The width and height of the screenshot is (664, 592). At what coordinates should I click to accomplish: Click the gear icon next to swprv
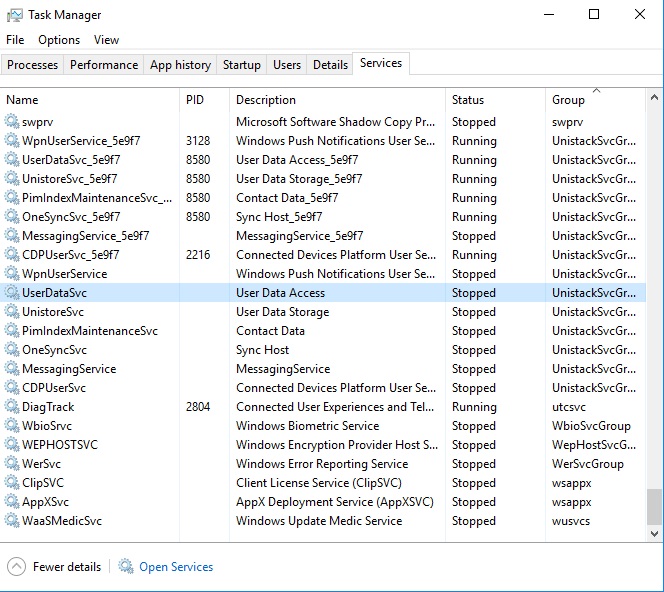(x=12, y=122)
